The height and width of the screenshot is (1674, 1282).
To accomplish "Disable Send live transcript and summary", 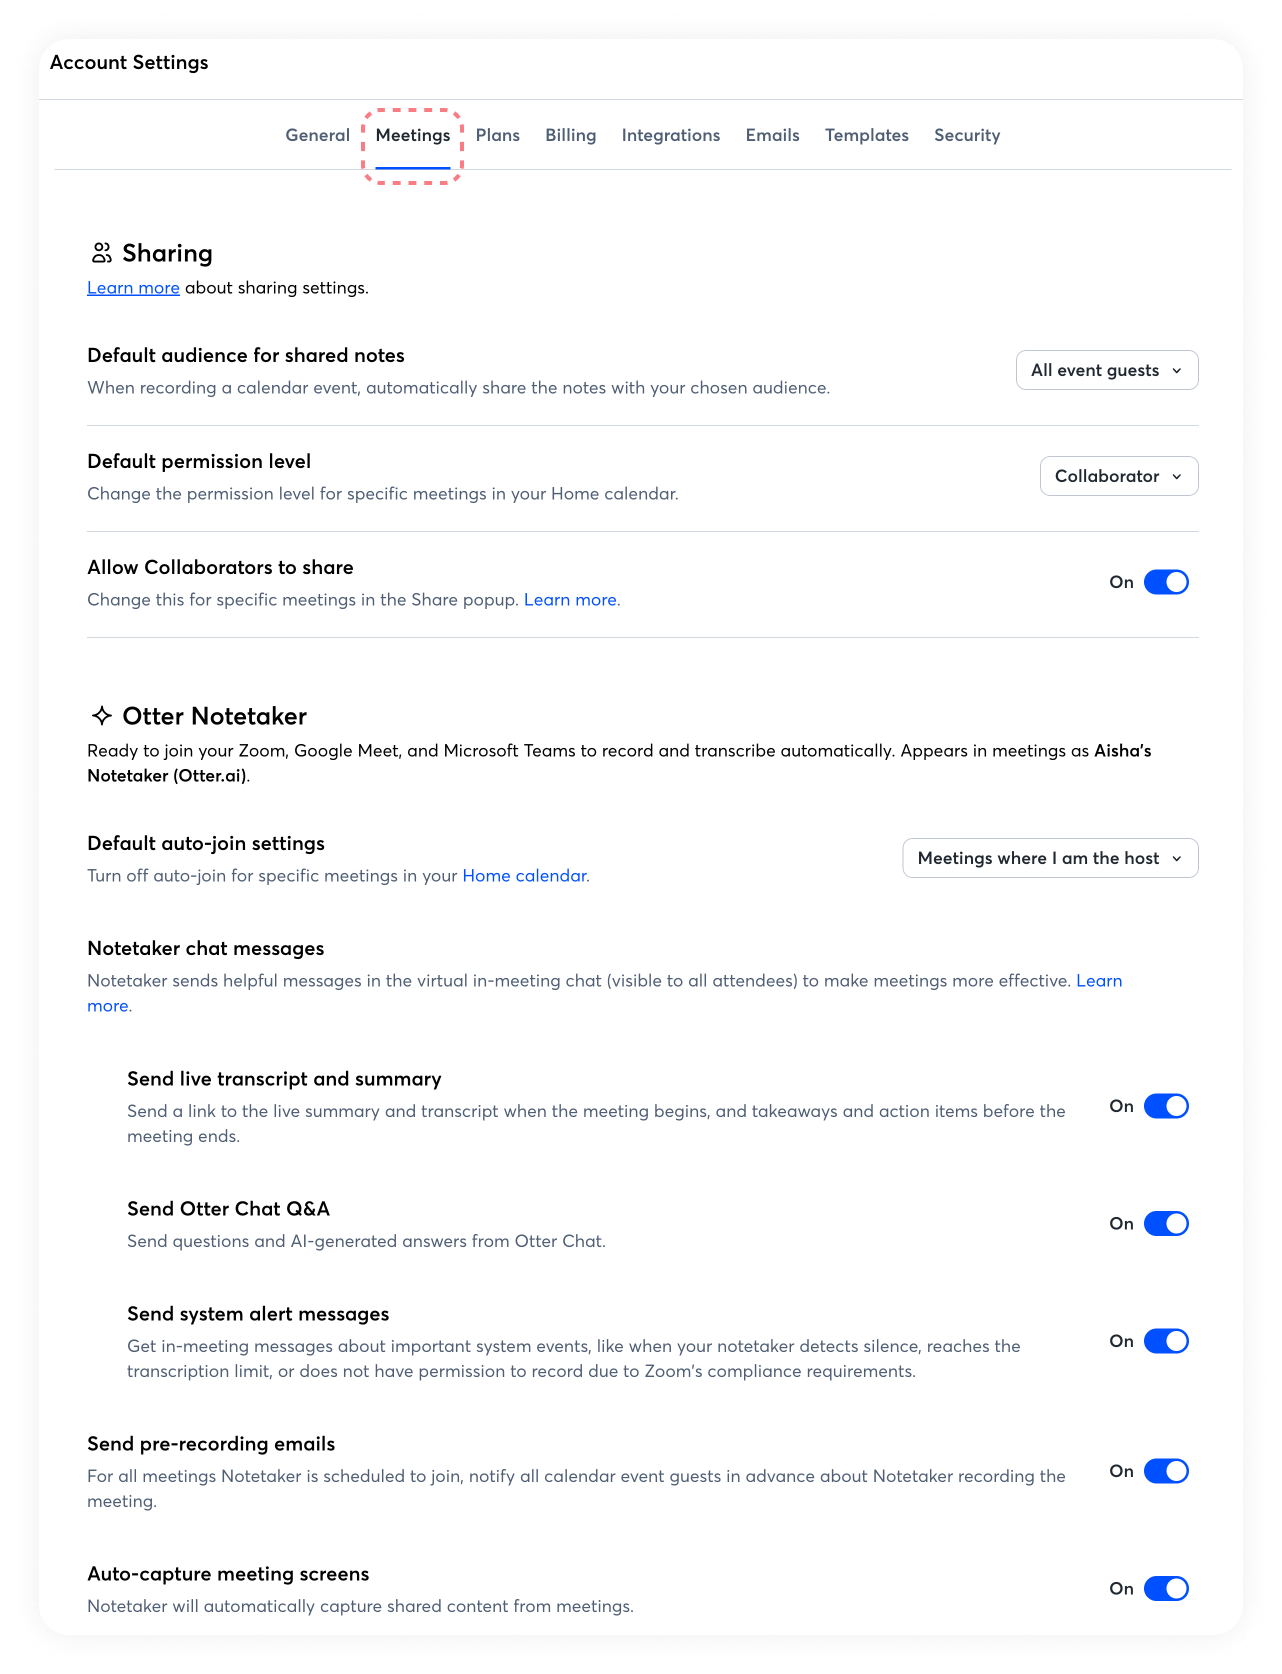I will [x=1166, y=1106].
